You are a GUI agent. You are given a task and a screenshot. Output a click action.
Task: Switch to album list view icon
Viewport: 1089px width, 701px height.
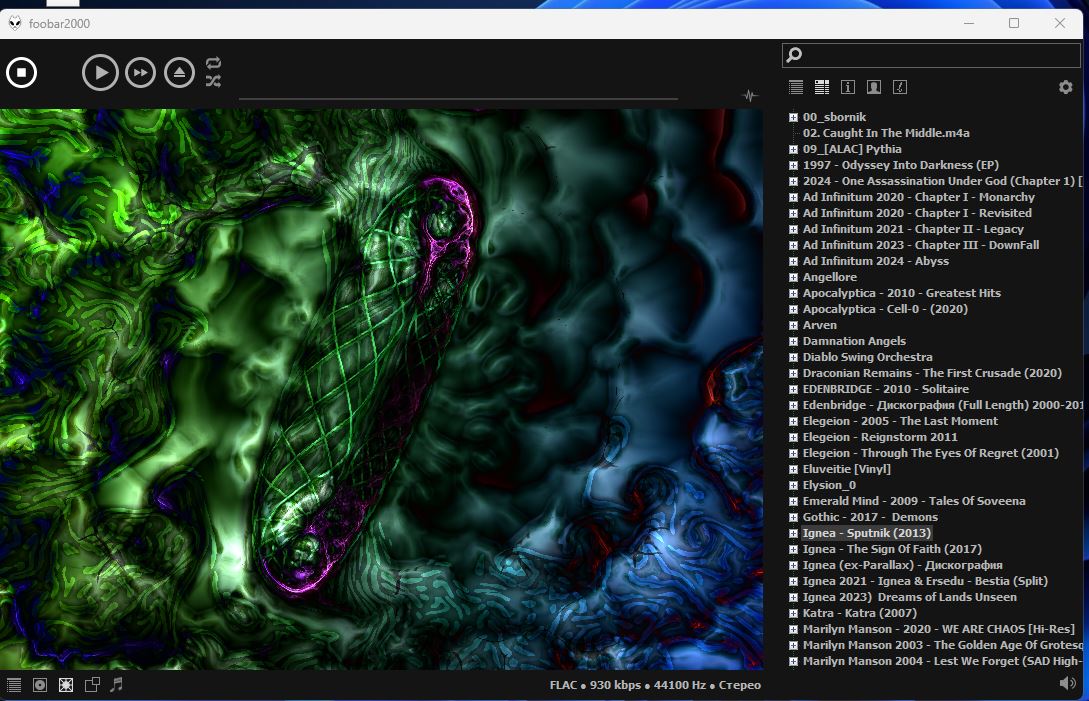coord(822,87)
